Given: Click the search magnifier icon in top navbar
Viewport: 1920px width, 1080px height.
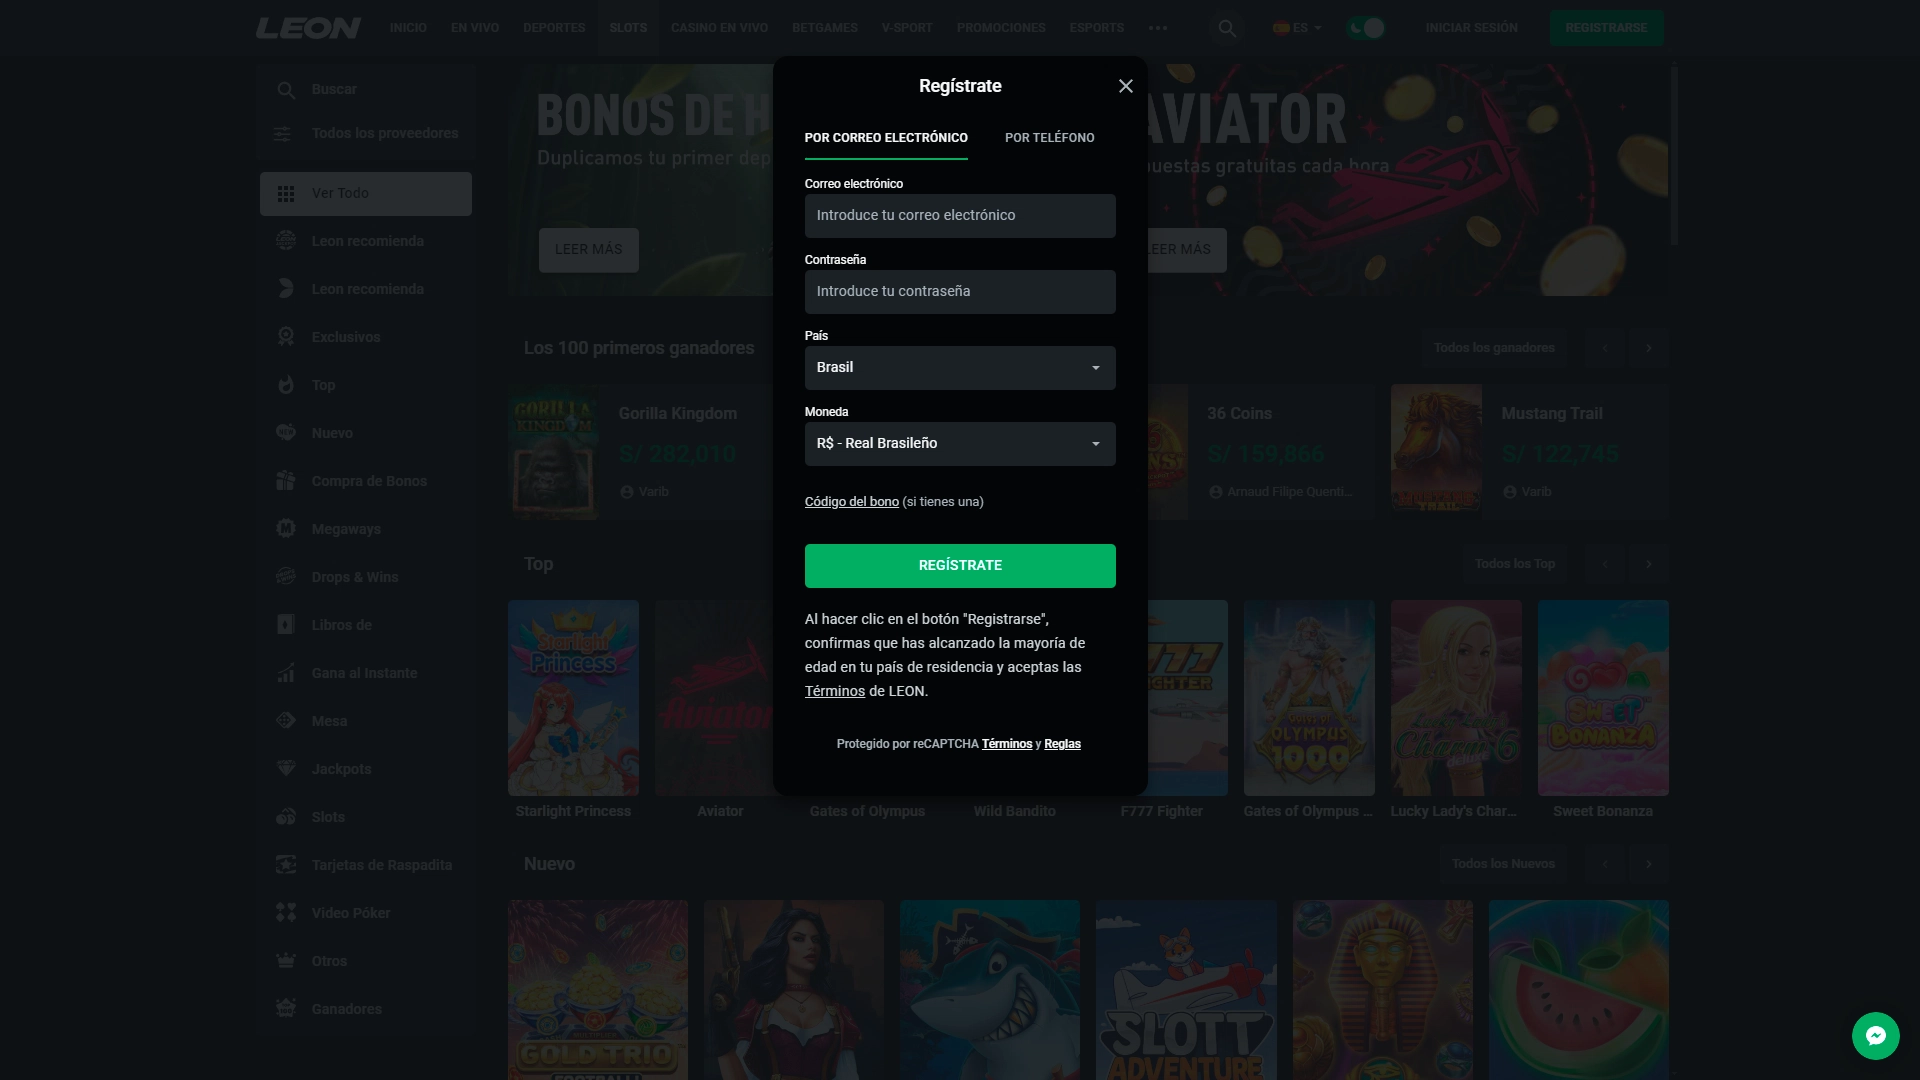Looking at the screenshot, I should (1226, 28).
